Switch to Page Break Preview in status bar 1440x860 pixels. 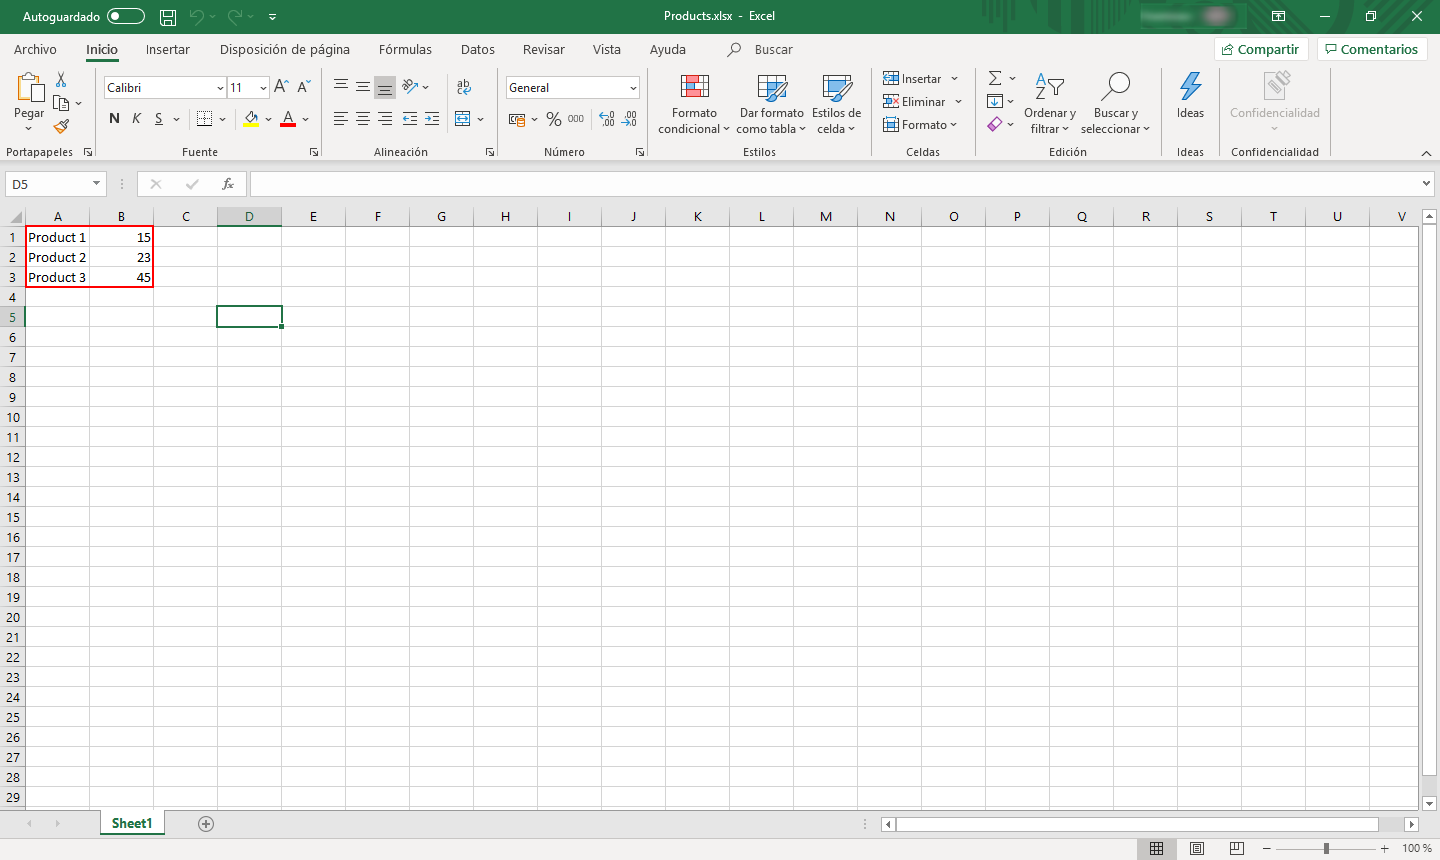point(1237,848)
